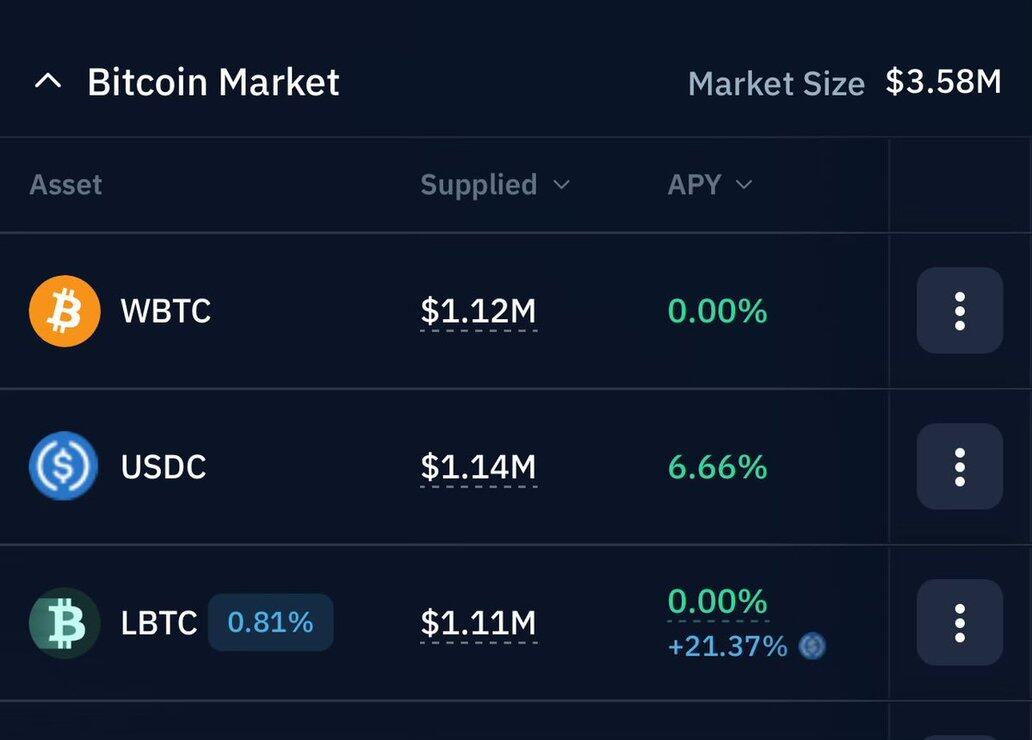The height and width of the screenshot is (740, 1032).
Task: Open the LBTC row three-dot menu
Action: [x=960, y=622]
